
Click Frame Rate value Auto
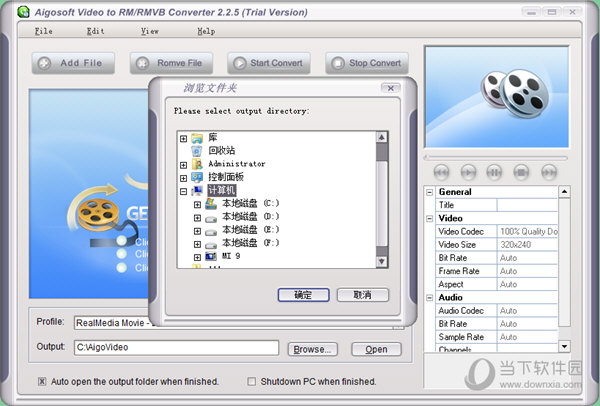tap(527, 271)
